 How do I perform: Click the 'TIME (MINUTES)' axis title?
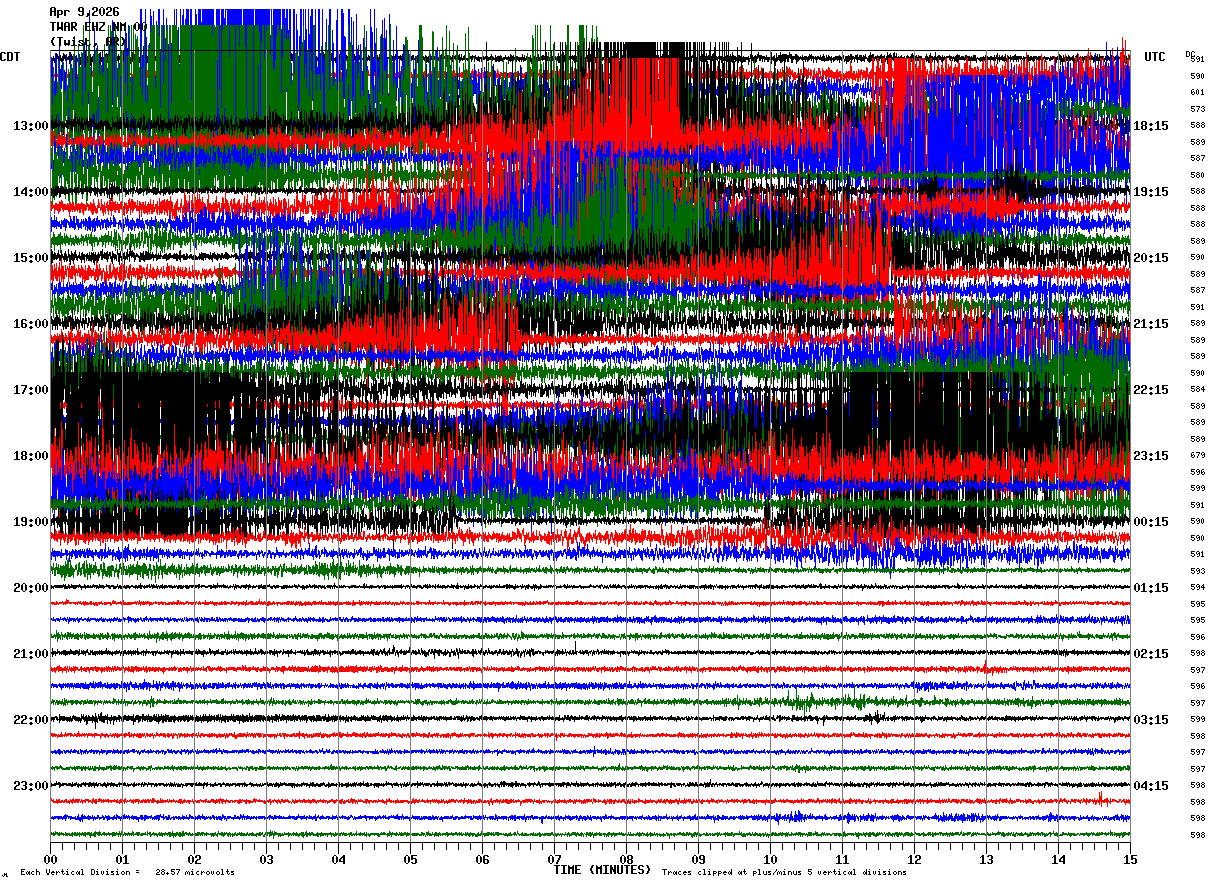click(602, 870)
